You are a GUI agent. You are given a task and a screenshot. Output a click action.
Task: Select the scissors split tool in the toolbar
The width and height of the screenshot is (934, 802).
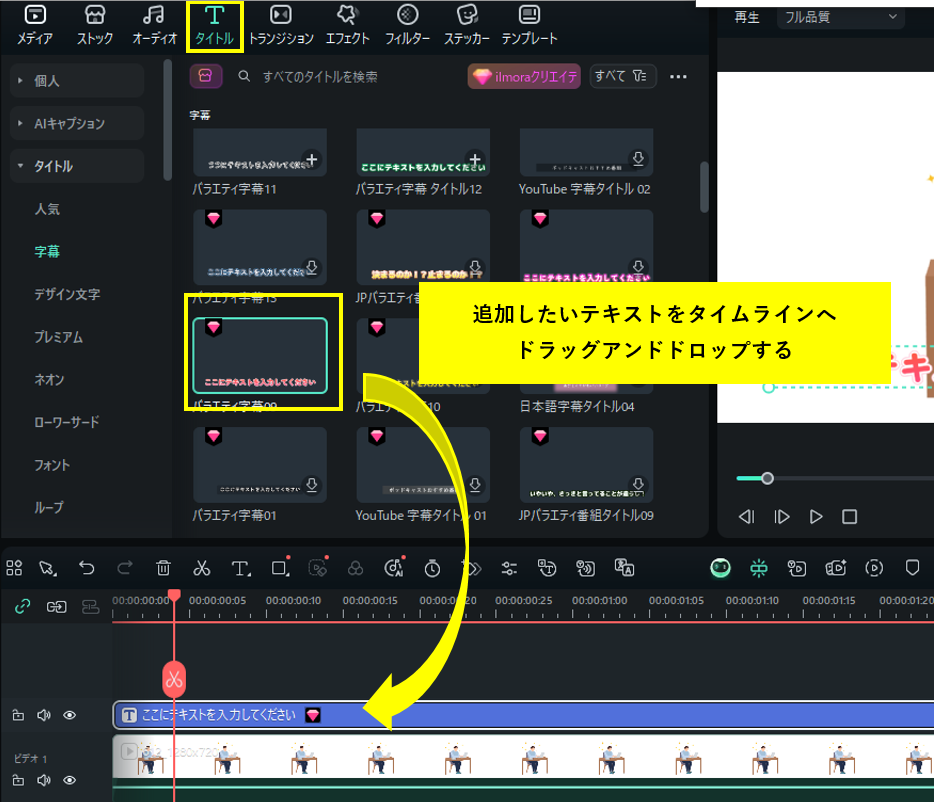pyautogui.click(x=202, y=568)
